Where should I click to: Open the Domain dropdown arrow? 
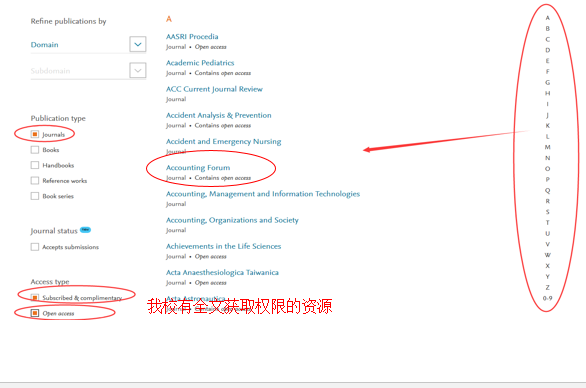(138, 44)
